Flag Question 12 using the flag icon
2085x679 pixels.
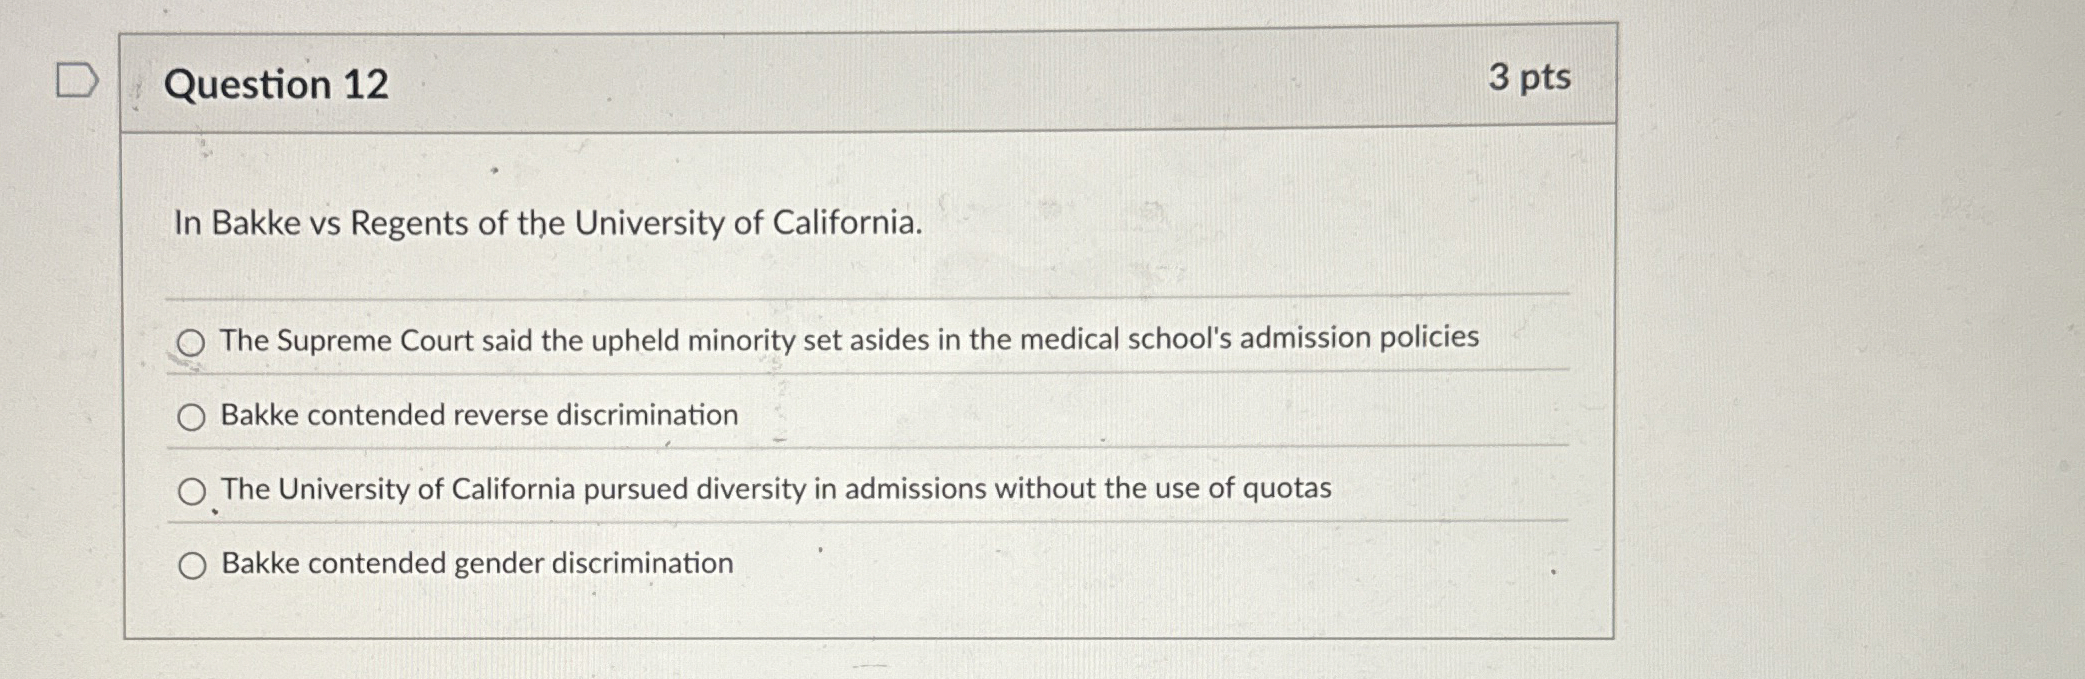coord(77,80)
